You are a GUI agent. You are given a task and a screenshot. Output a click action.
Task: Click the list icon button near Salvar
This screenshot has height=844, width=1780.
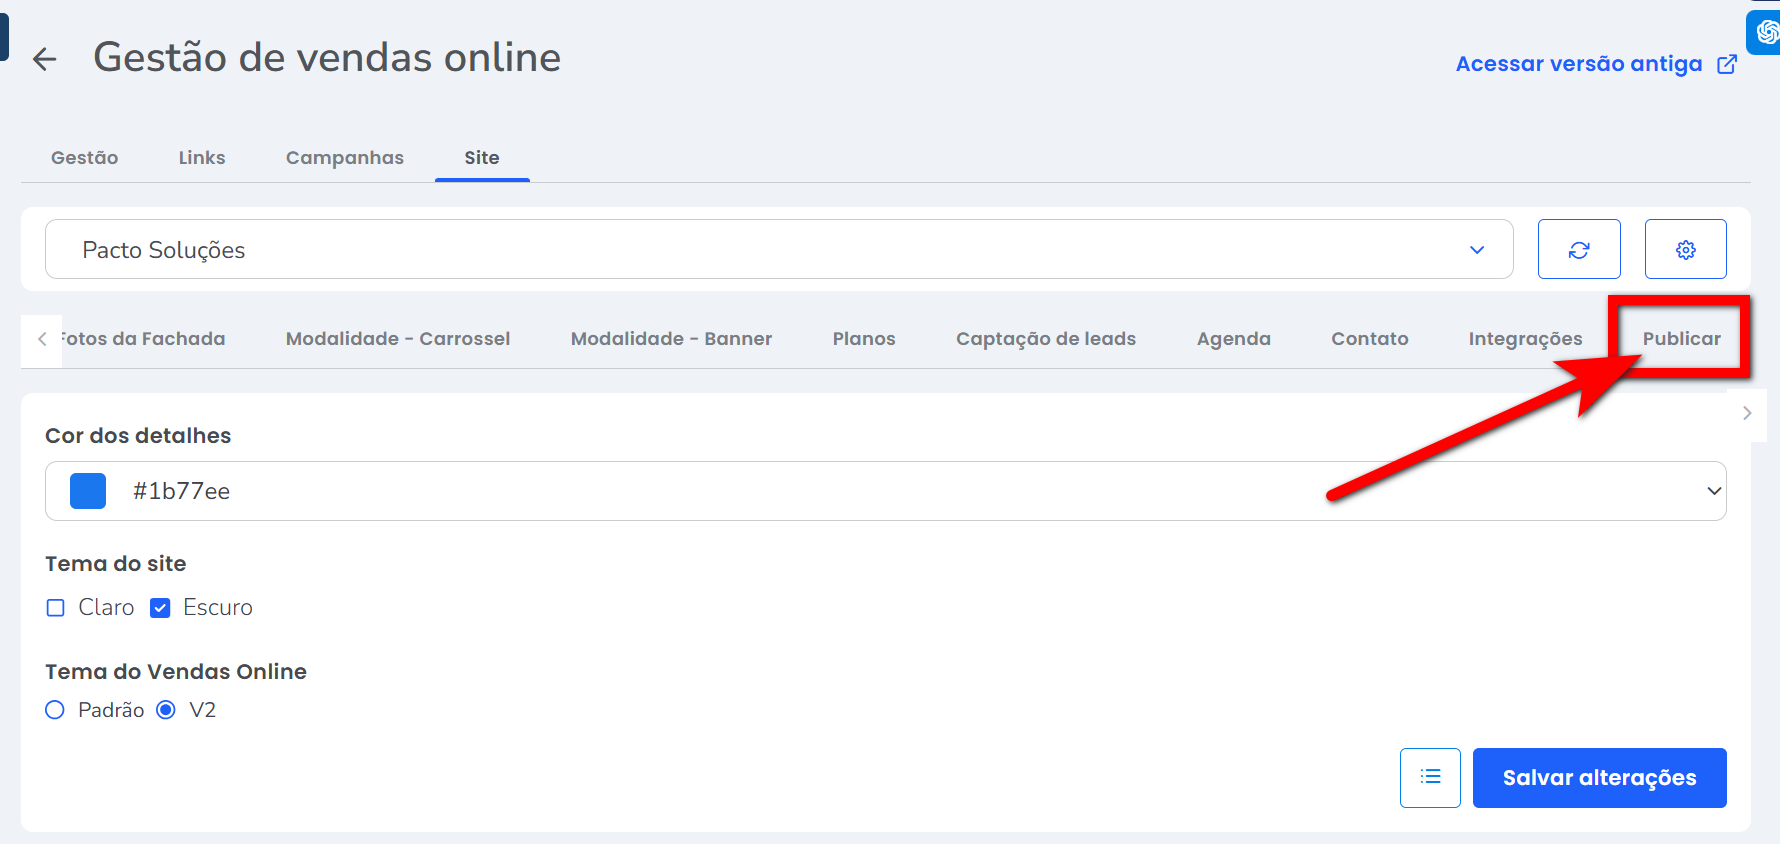[x=1430, y=777]
